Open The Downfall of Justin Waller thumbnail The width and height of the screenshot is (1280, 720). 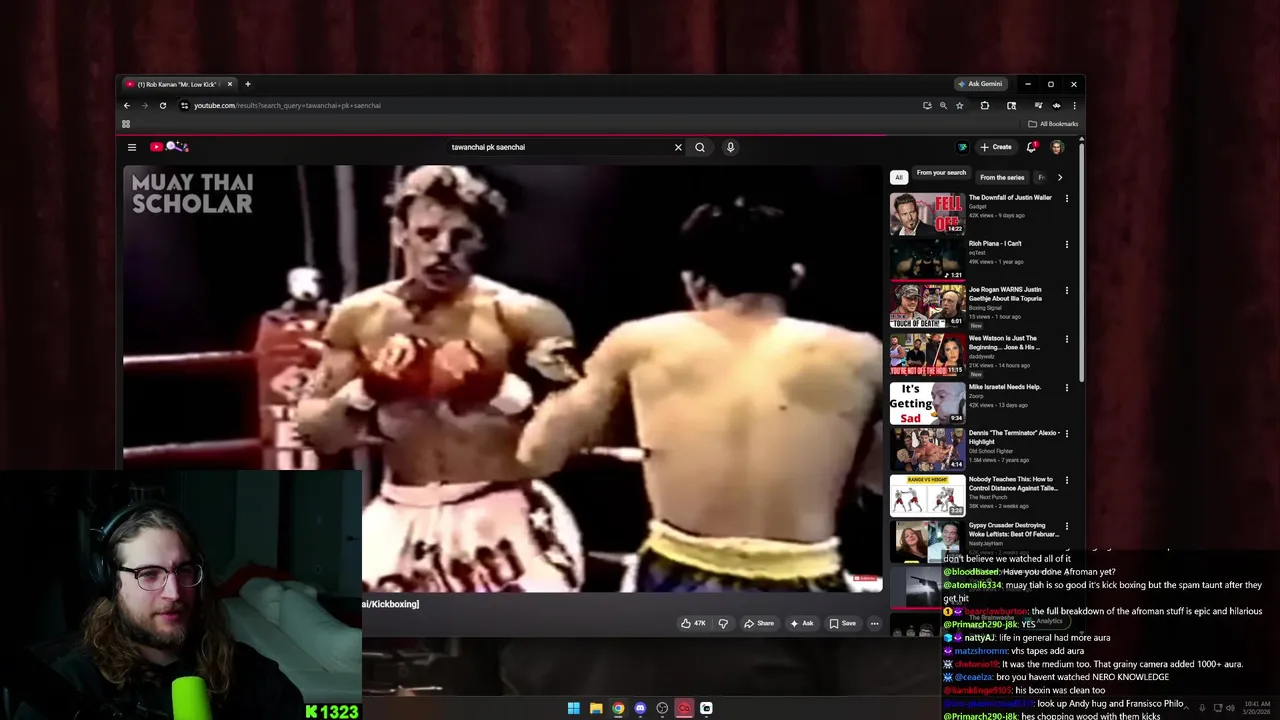[927, 213]
